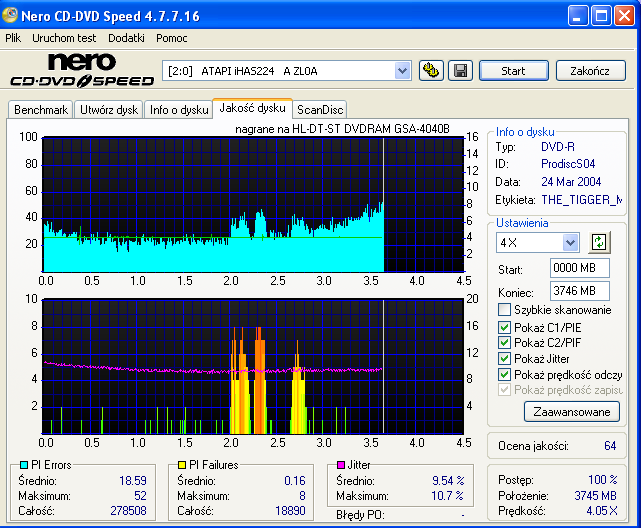This screenshot has width=641, height=528.
Task: Click the Nero CD-DVD Speed logo
Action: 82,70
